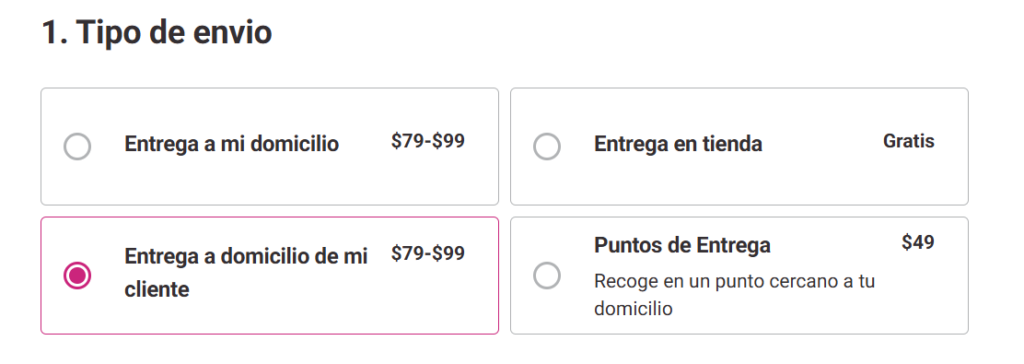
Task: Click the selected Entrega a domicilio de mi cliente radio
Action: tap(77, 275)
